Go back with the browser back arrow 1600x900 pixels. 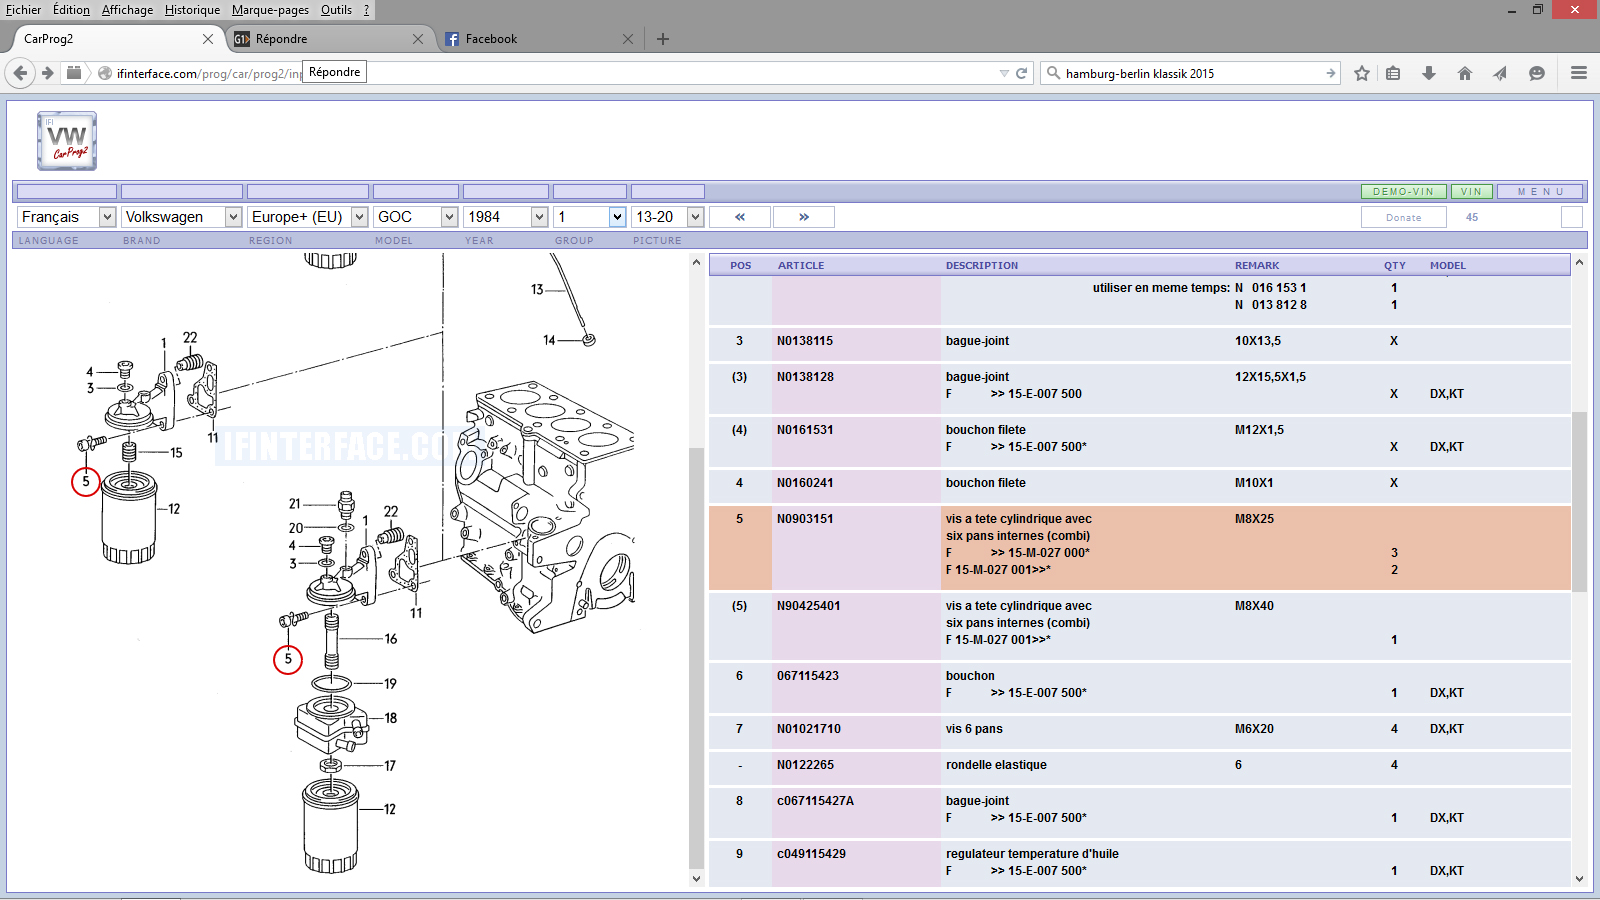point(21,73)
